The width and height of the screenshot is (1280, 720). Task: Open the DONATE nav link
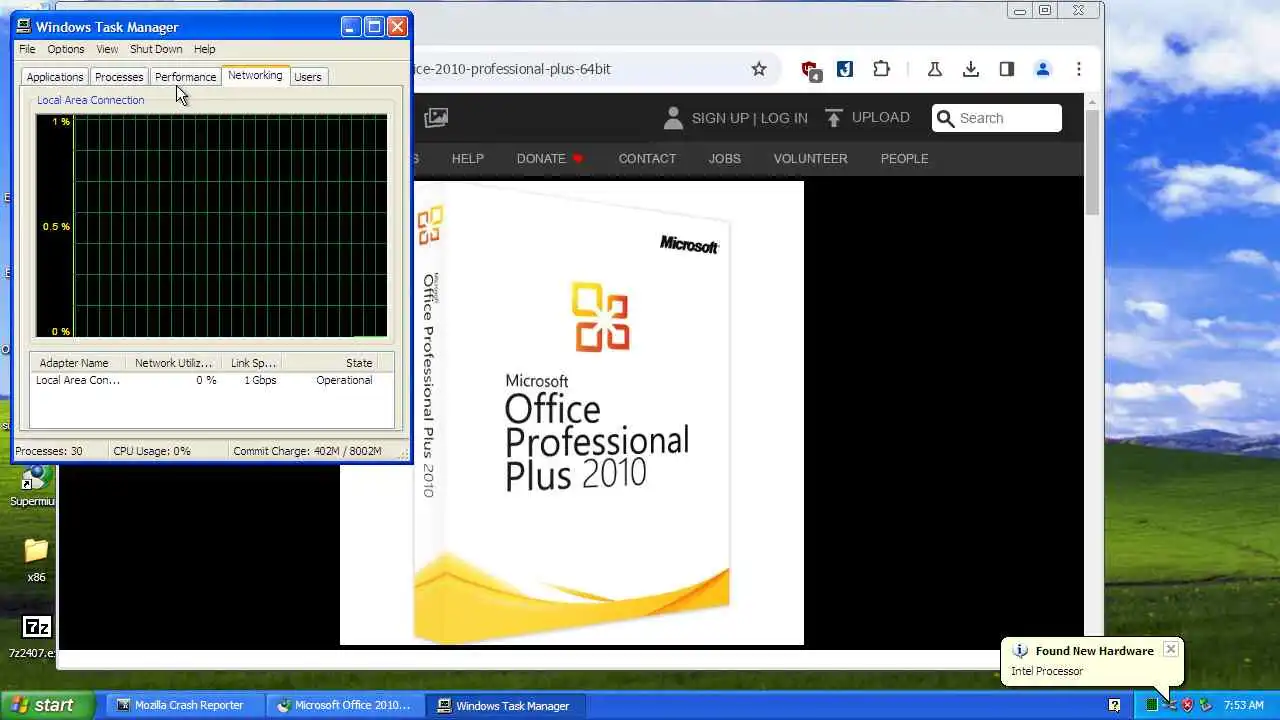click(x=541, y=159)
